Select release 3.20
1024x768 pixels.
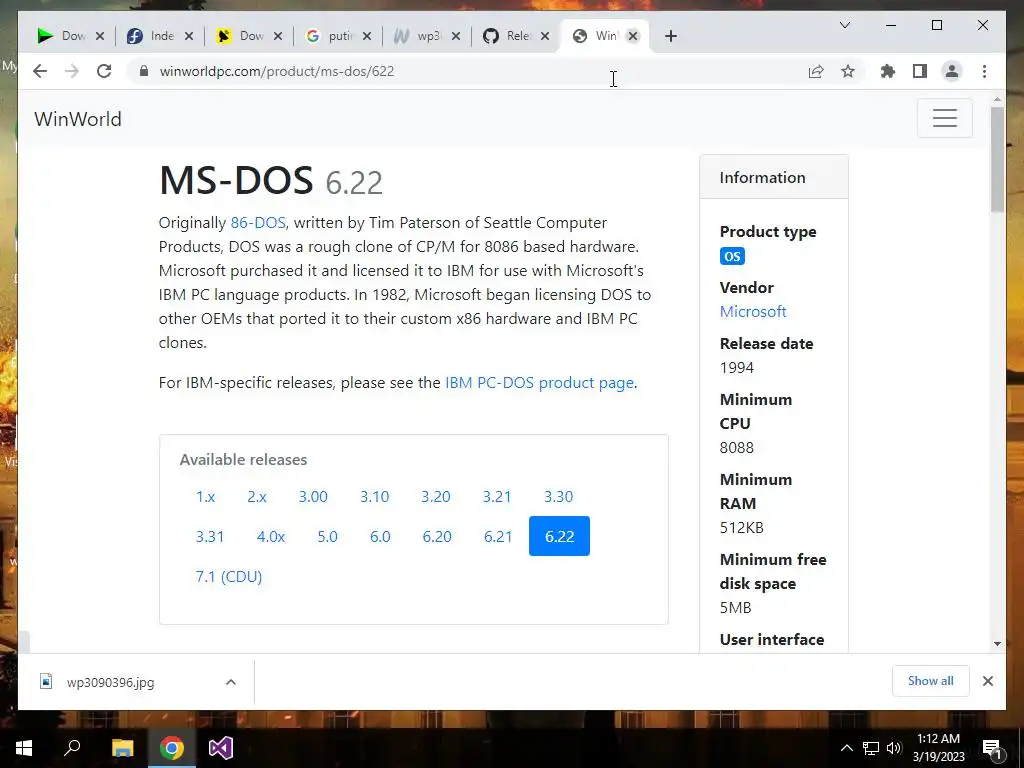[x=436, y=496]
